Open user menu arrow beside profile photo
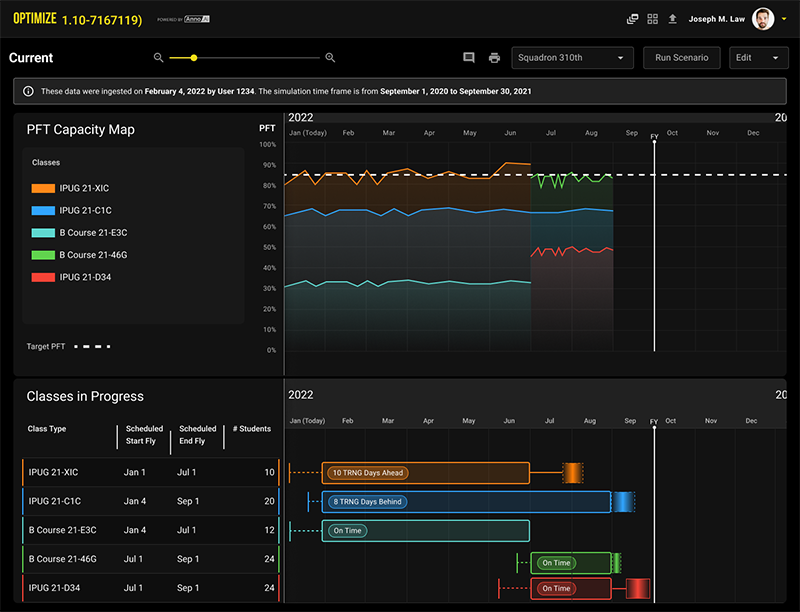This screenshot has height=612, width=800. (783, 19)
